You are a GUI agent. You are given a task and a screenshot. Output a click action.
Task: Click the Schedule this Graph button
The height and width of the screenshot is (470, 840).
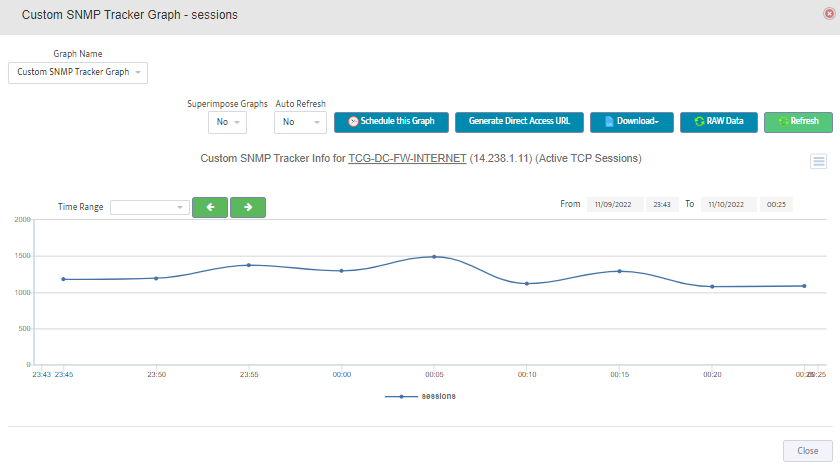392,122
